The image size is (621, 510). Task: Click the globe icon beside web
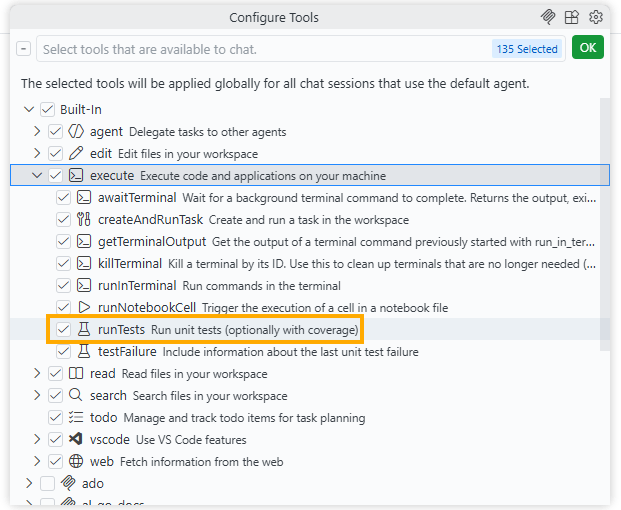[76, 461]
